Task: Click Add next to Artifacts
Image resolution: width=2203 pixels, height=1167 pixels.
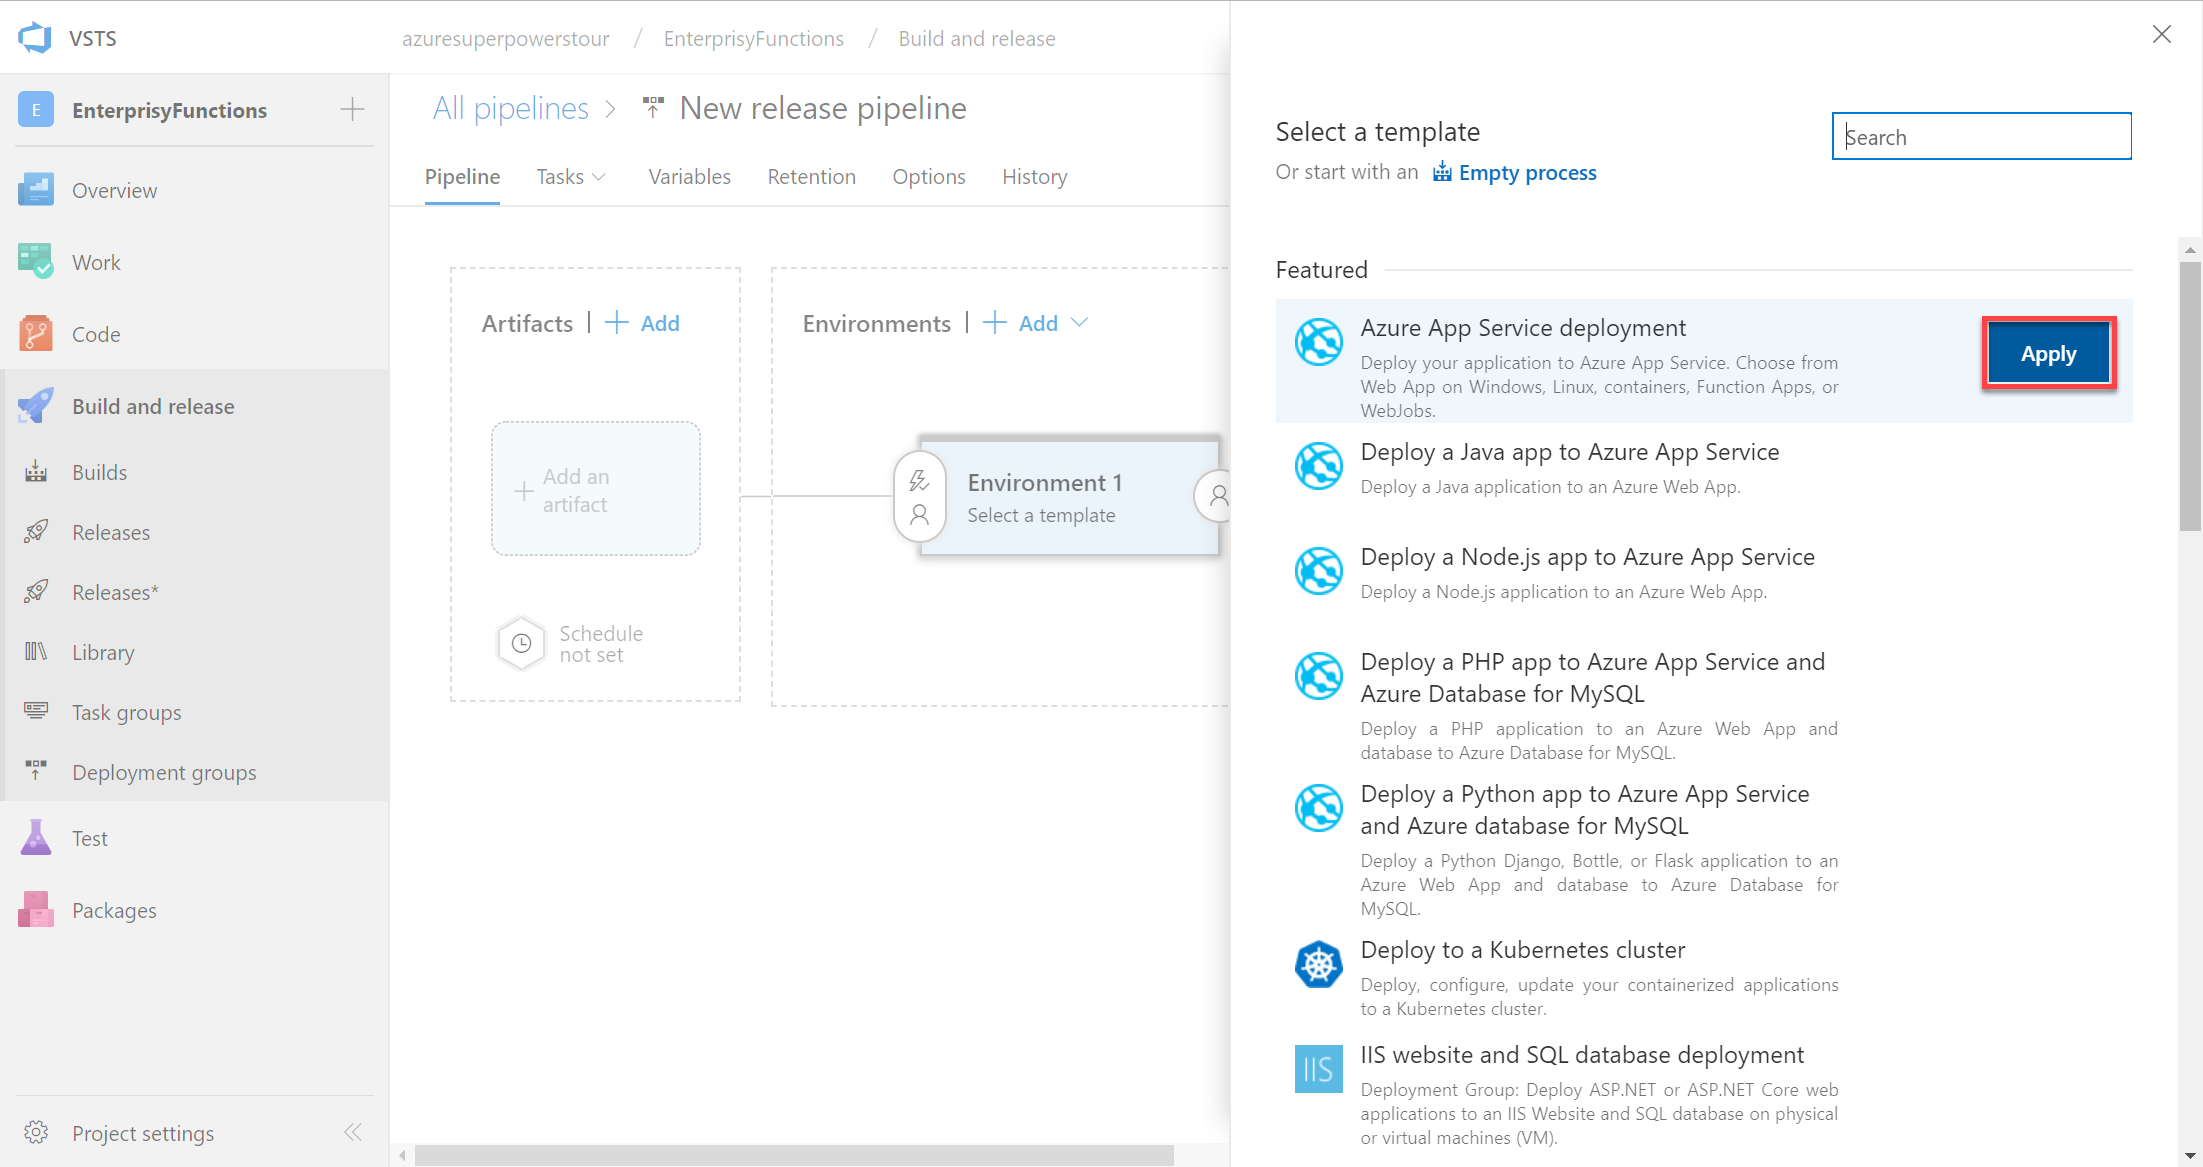Action: click(x=643, y=323)
